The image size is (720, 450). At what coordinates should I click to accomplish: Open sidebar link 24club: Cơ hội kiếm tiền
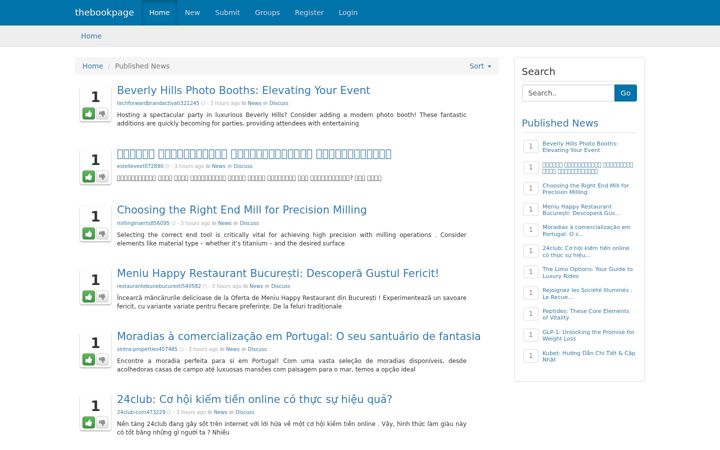click(586, 252)
